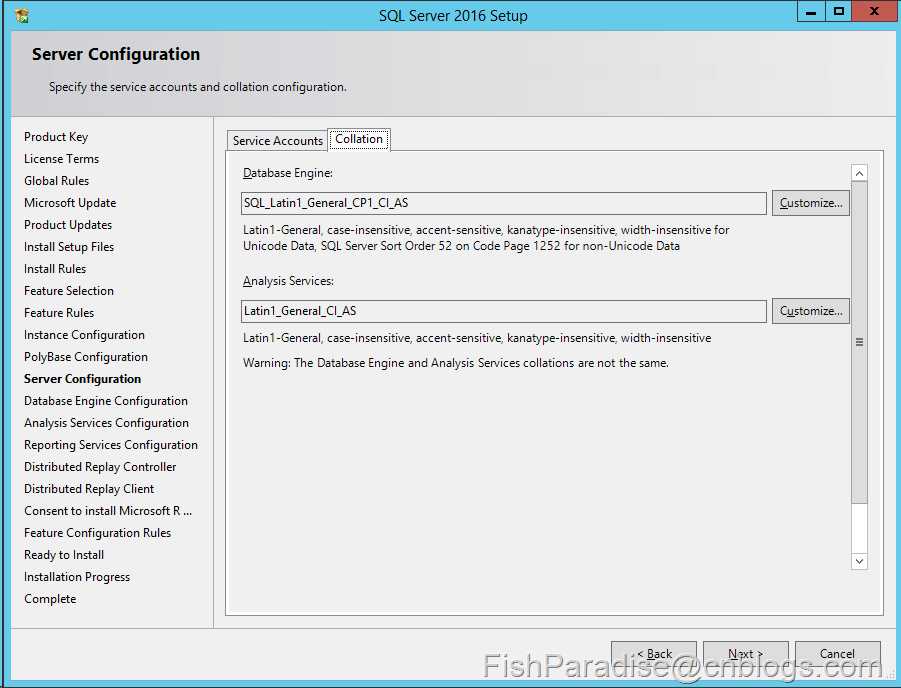
Task: Switch to the Service Accounts tab
Action: (278, 141)
